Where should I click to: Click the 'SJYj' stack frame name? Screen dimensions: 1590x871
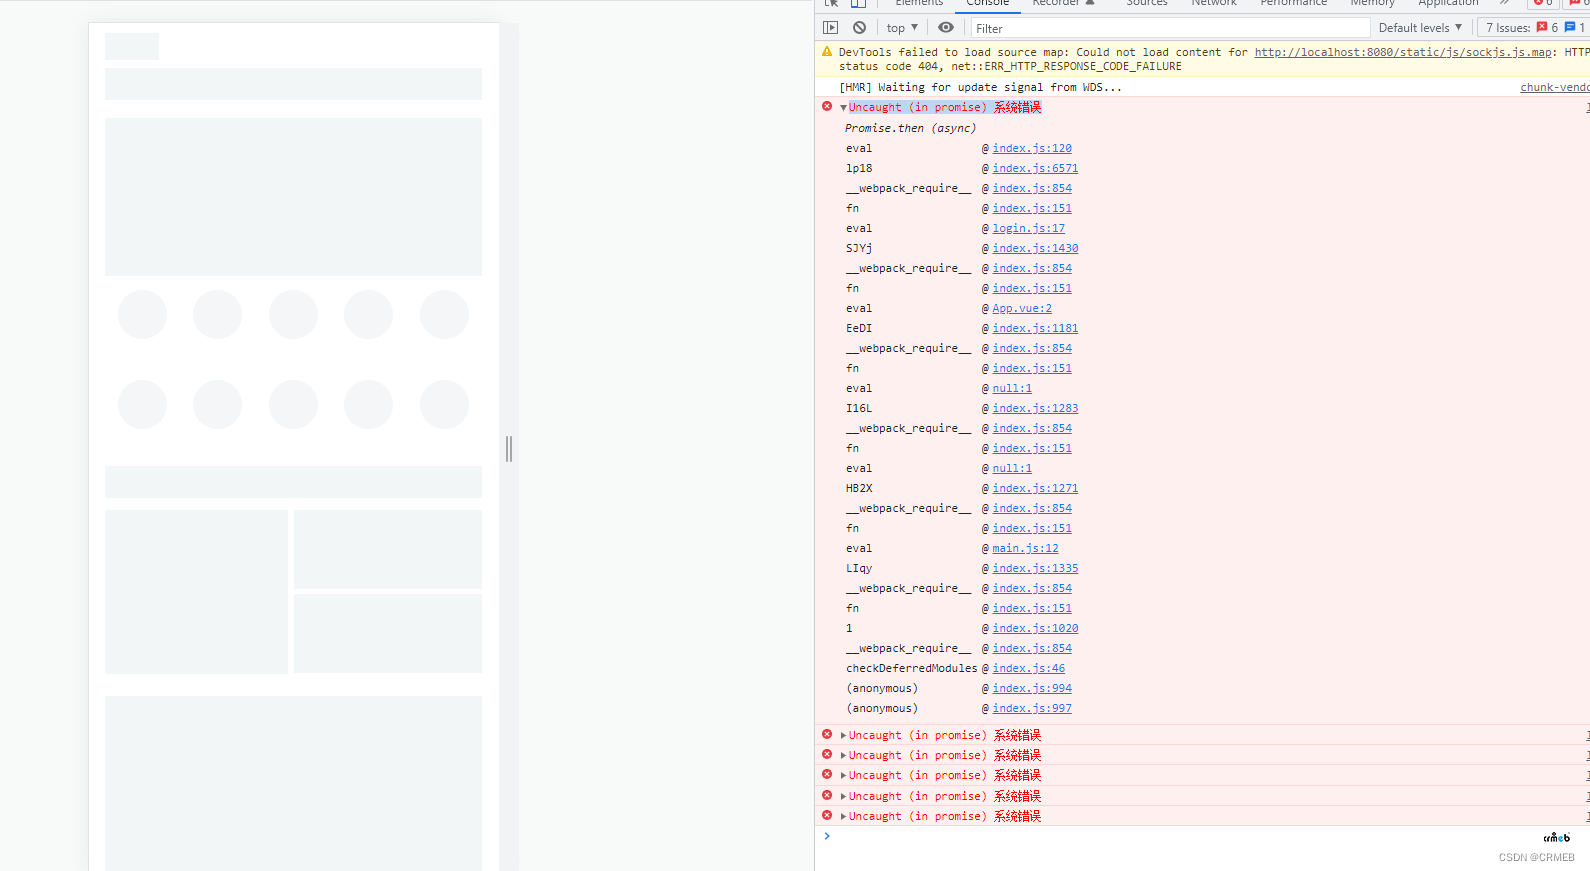[x=859, y=248]
